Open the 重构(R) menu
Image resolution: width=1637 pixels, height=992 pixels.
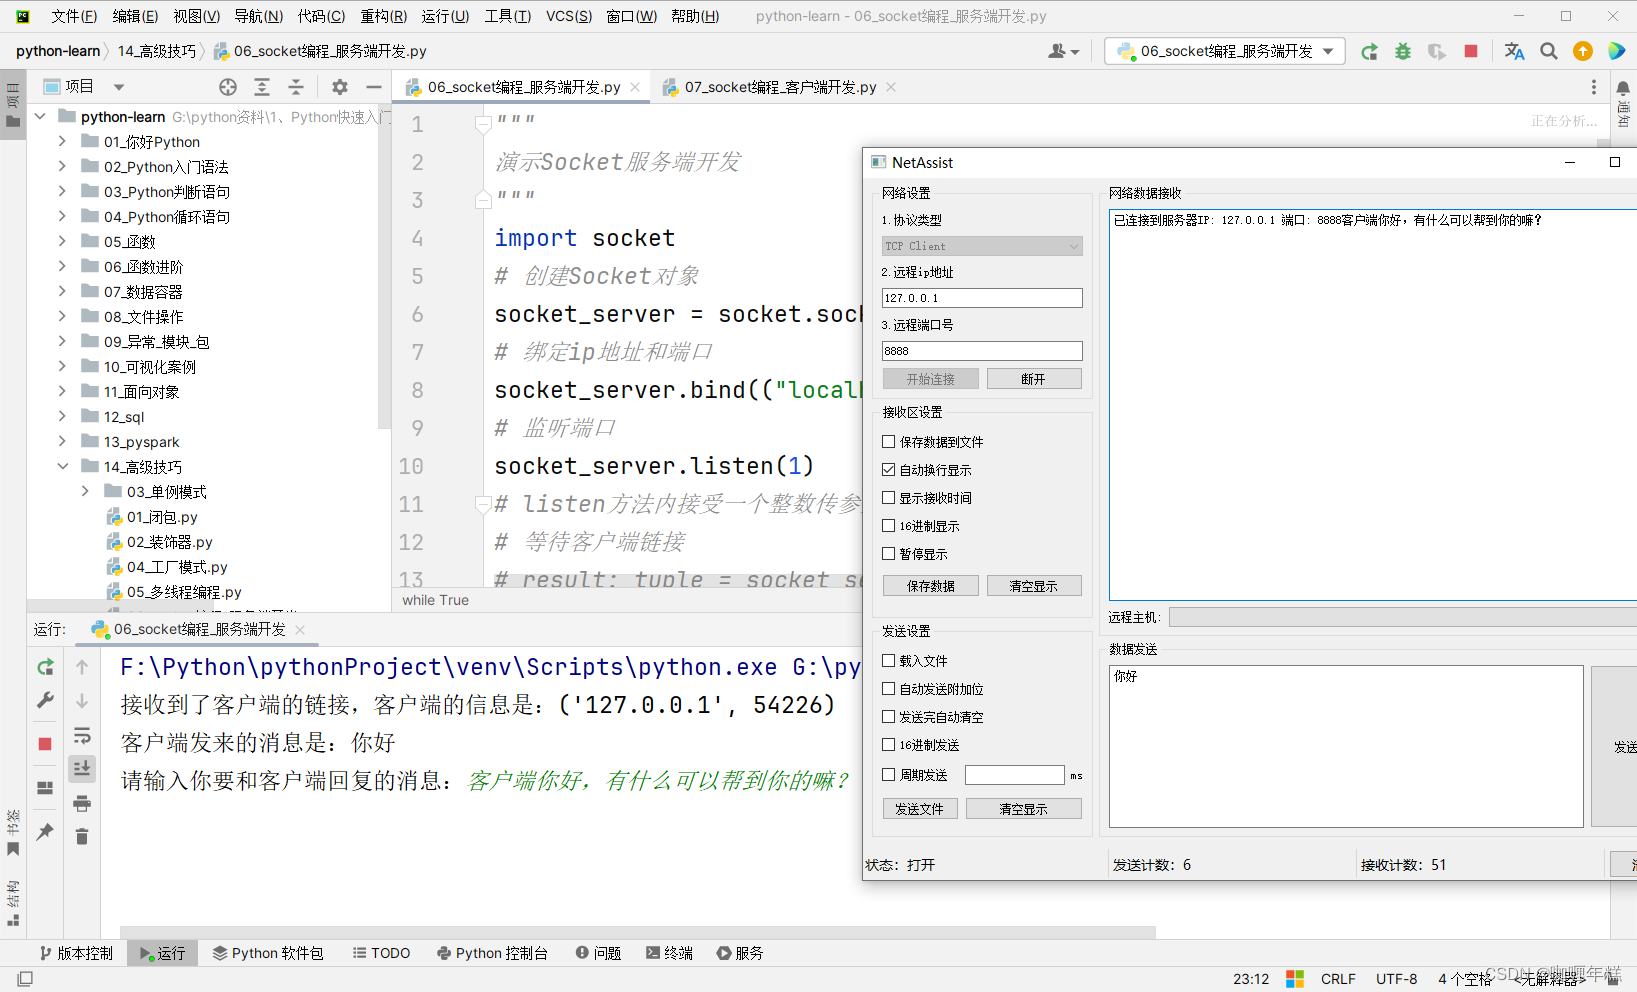[x=384, y=16]
